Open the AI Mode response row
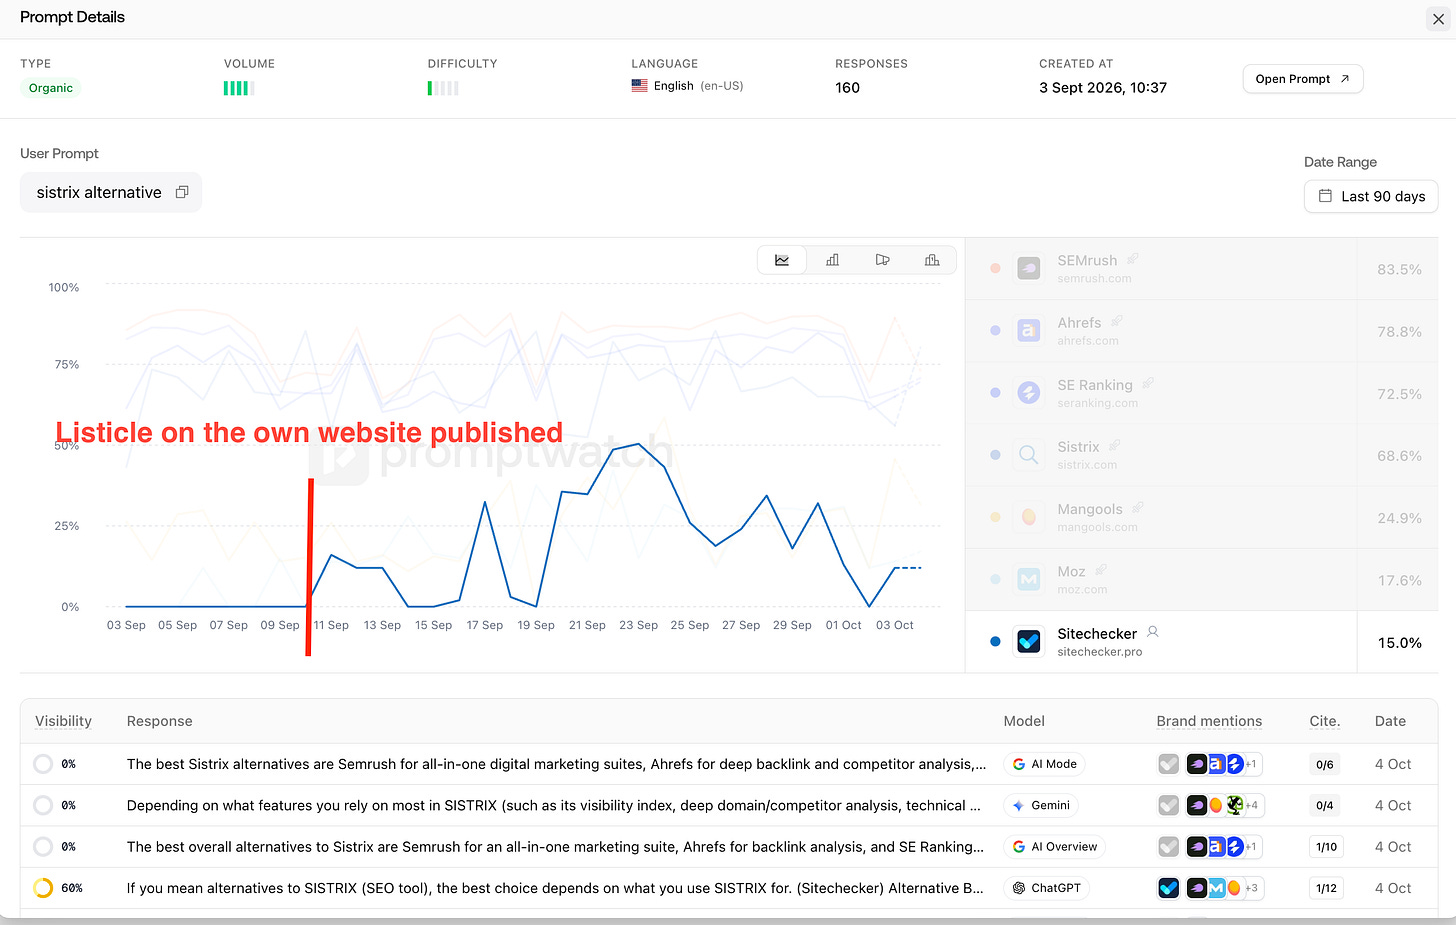This screenshot has height=925, width=1456. pos(729,764)
